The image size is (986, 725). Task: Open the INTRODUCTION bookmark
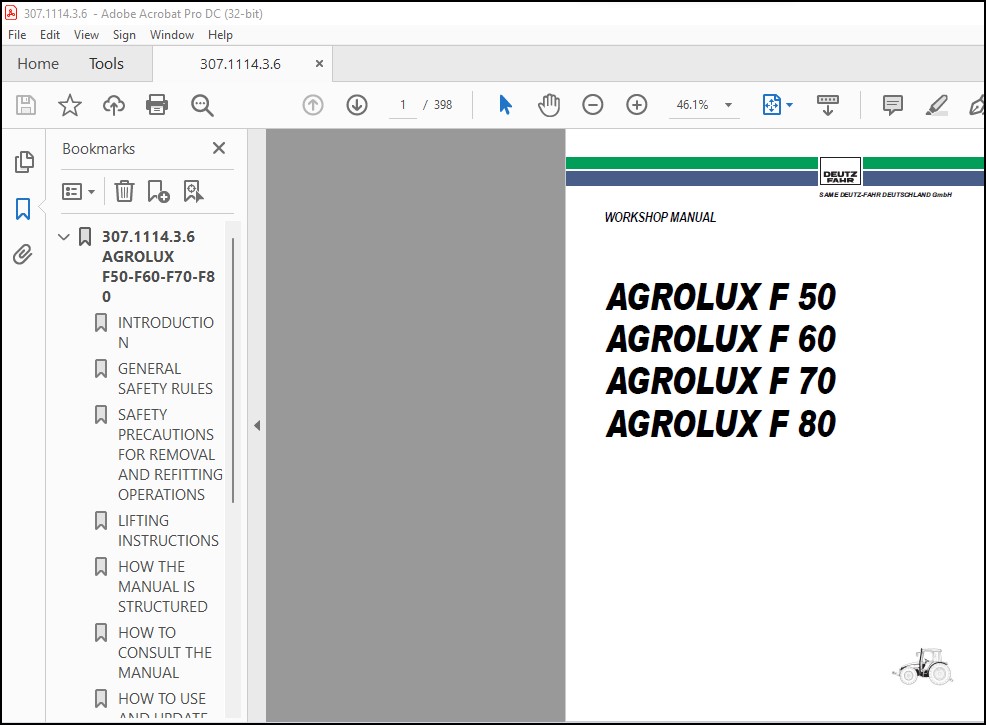(166, 333)
